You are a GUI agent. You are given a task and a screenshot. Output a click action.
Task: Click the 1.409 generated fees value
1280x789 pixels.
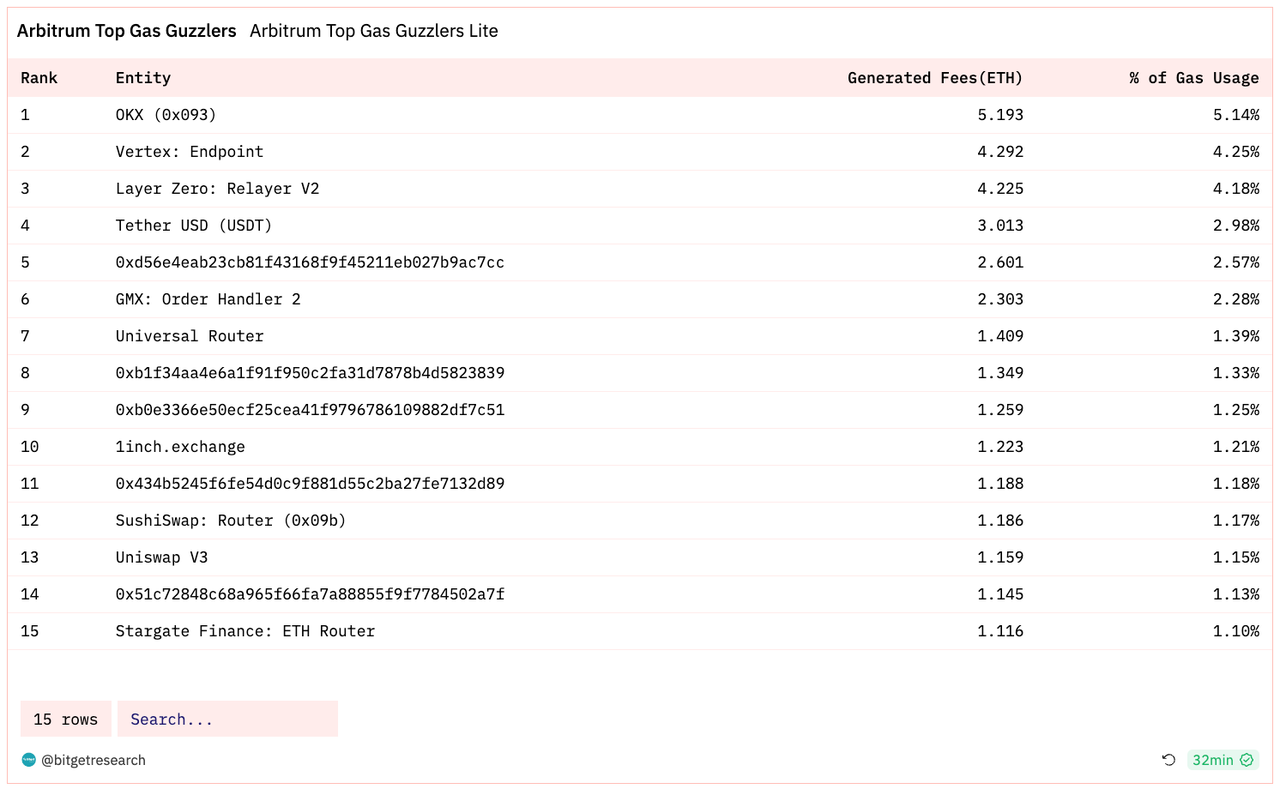coord(1000,336)
